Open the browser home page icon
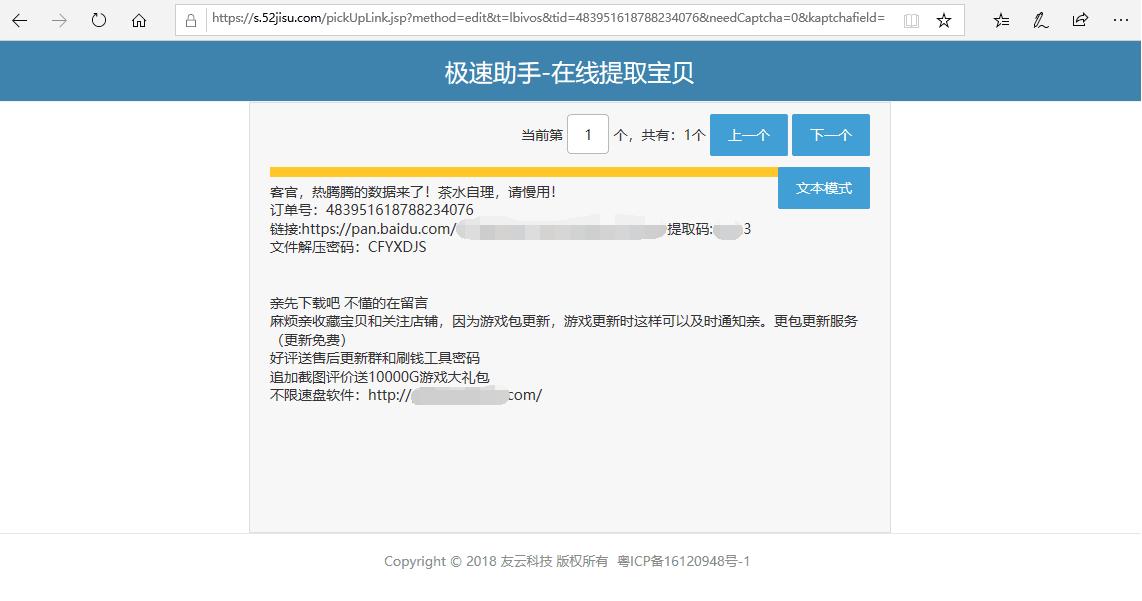The width and height of the screenshot is (1142, 601). click(139, 19)
